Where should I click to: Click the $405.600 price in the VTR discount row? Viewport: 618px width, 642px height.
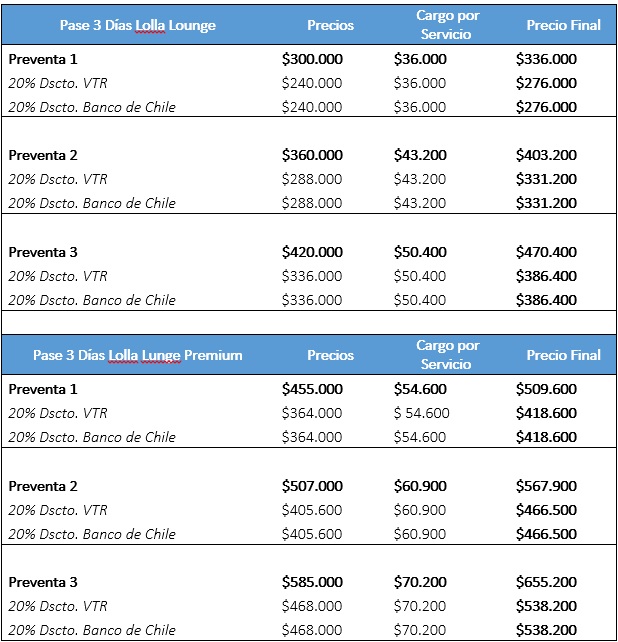coord(312,510)
